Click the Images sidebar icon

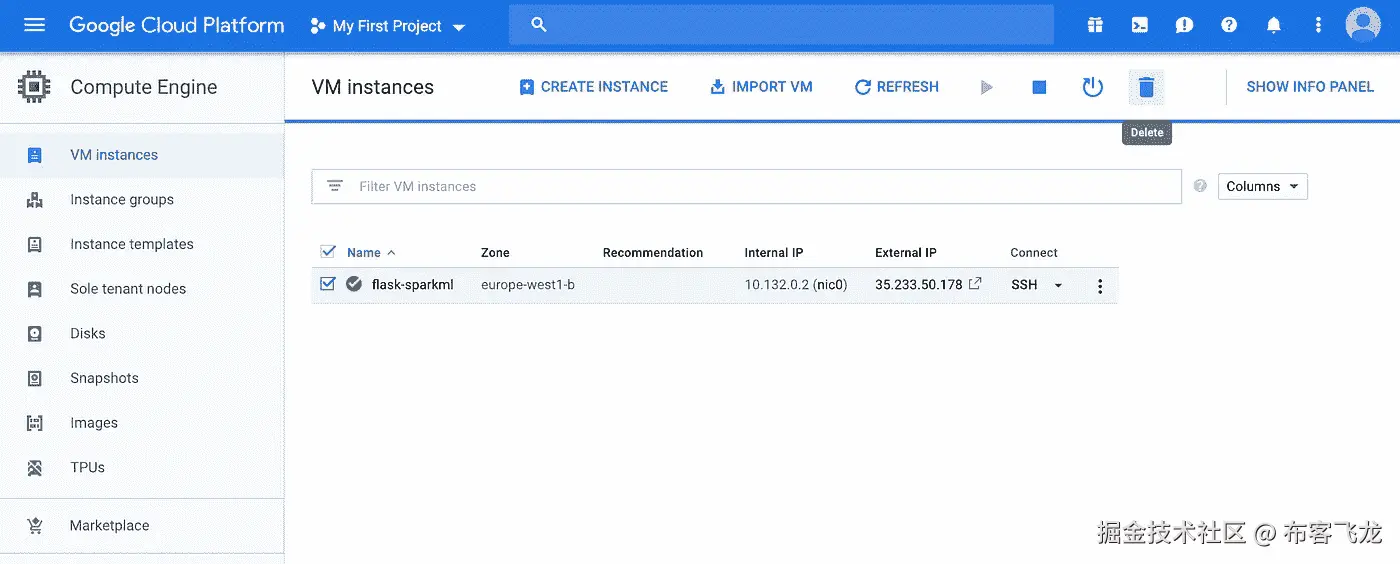35,423
